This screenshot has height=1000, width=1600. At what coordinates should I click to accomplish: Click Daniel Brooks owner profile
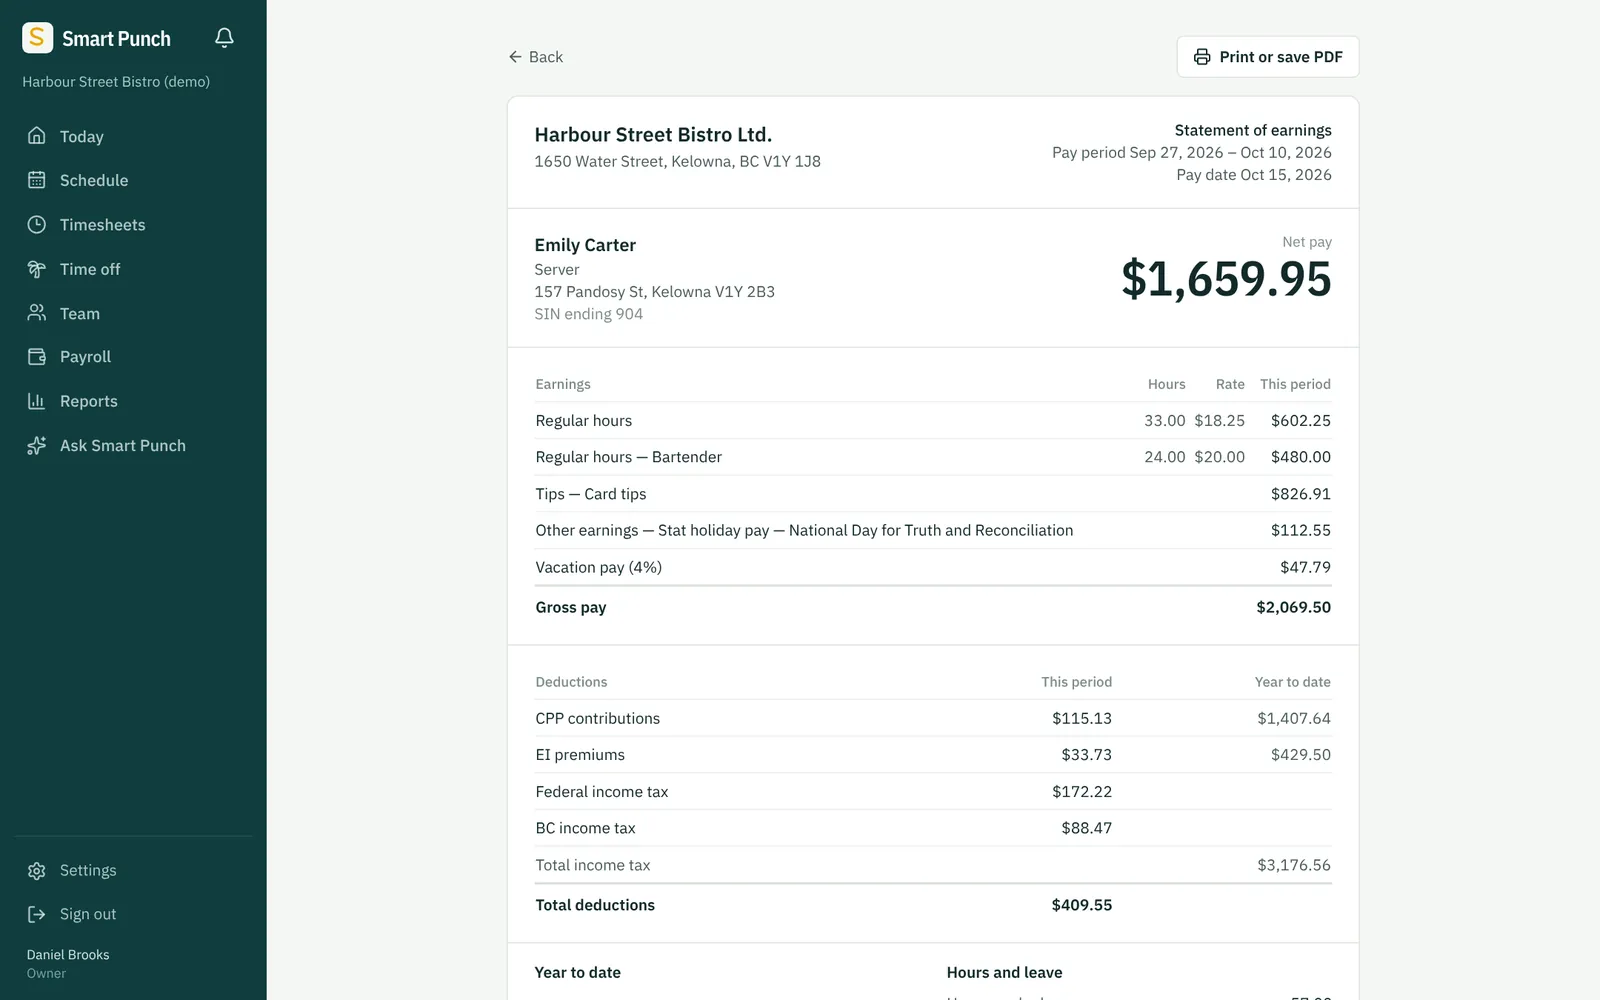tap(68, 964)
